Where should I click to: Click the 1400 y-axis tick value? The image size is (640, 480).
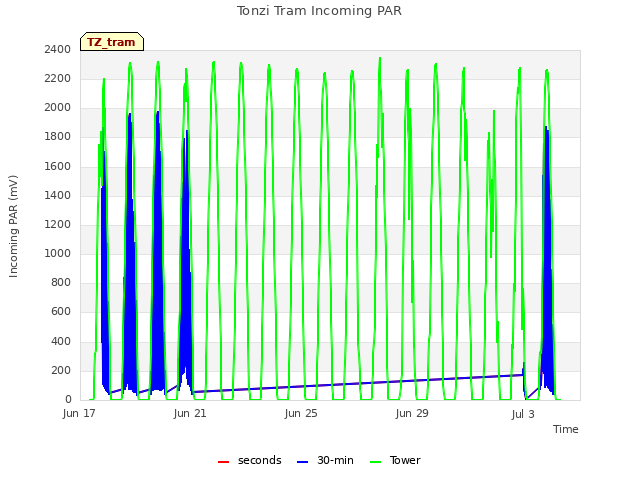point(58,195)
